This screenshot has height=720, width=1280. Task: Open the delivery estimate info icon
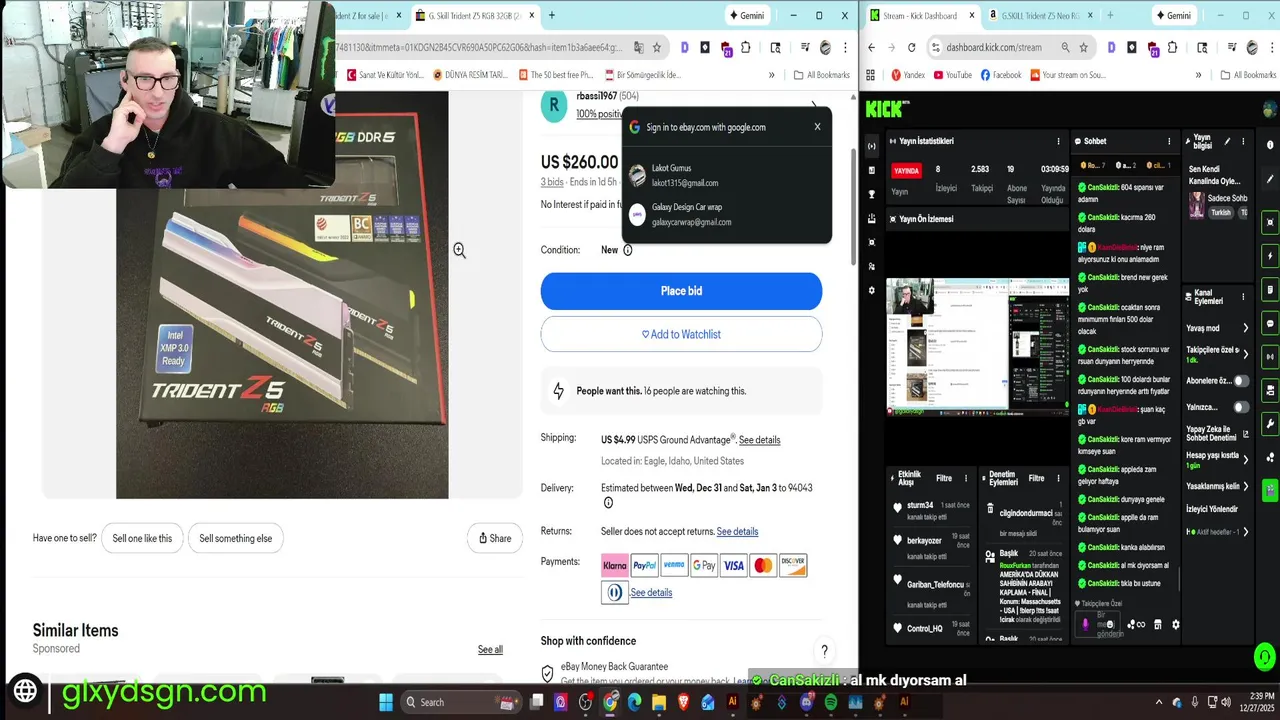[x=608, y=503]
